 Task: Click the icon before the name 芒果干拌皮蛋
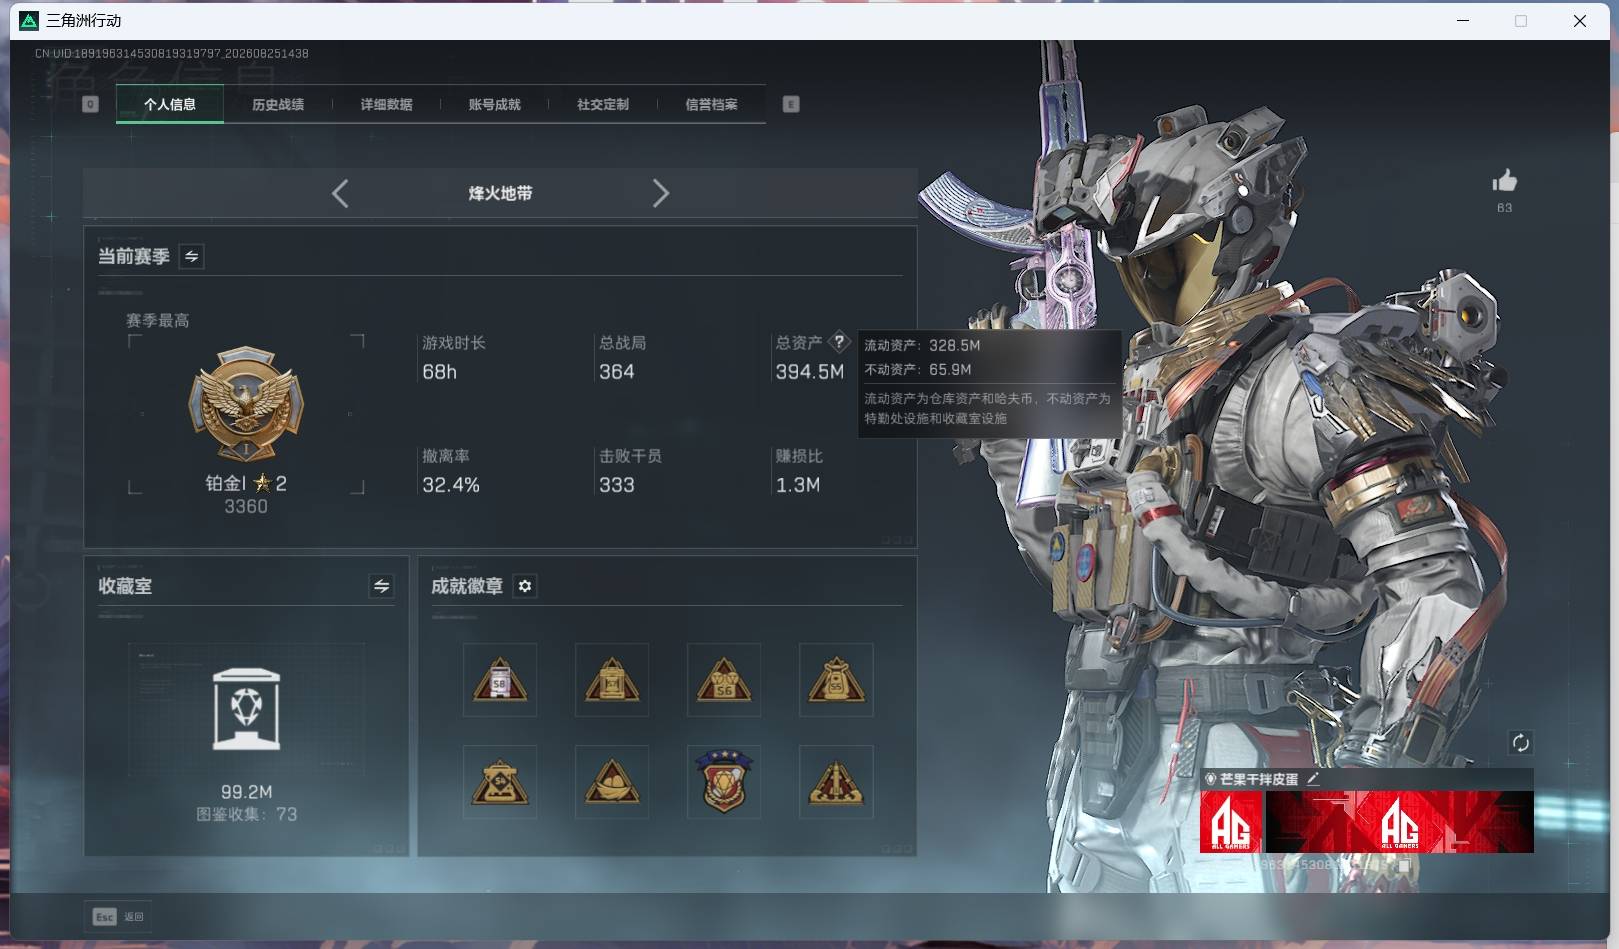point(1210,779)
